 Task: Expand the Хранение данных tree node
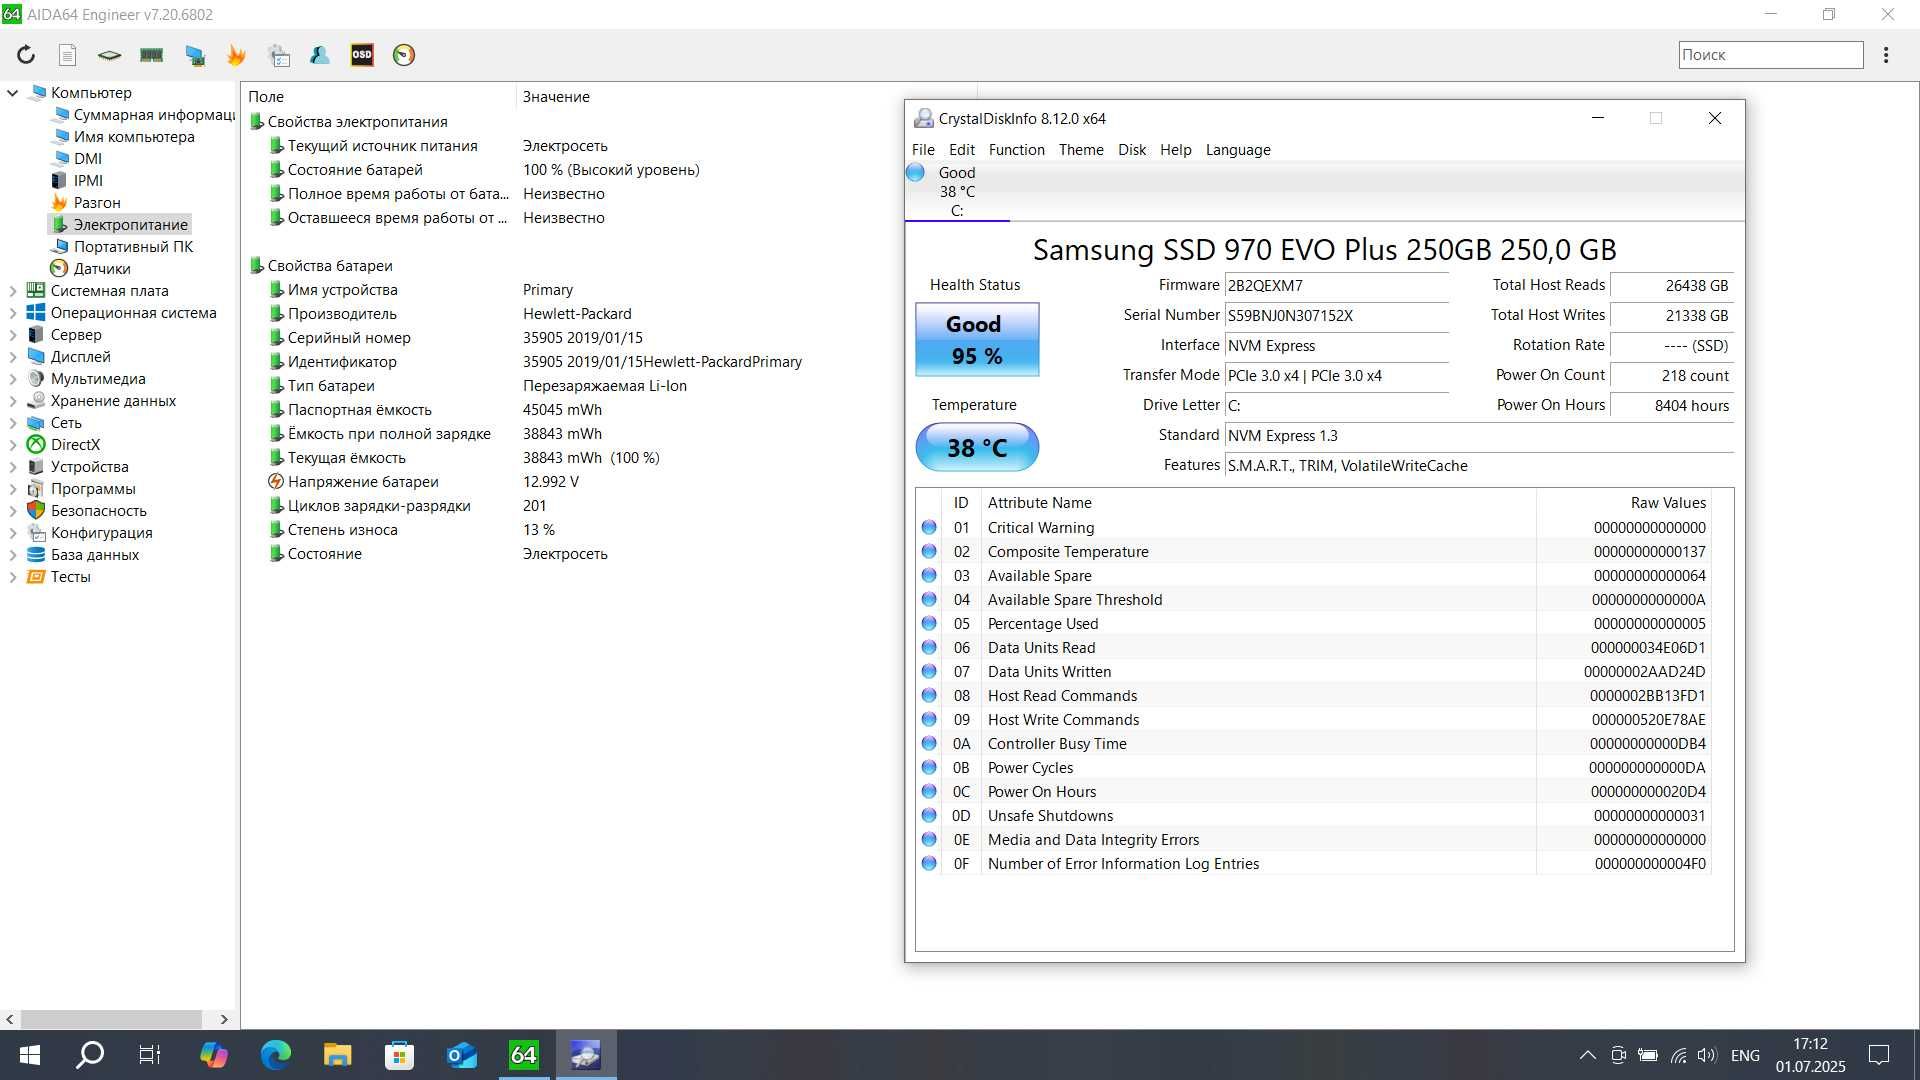[x=12, y=401]
